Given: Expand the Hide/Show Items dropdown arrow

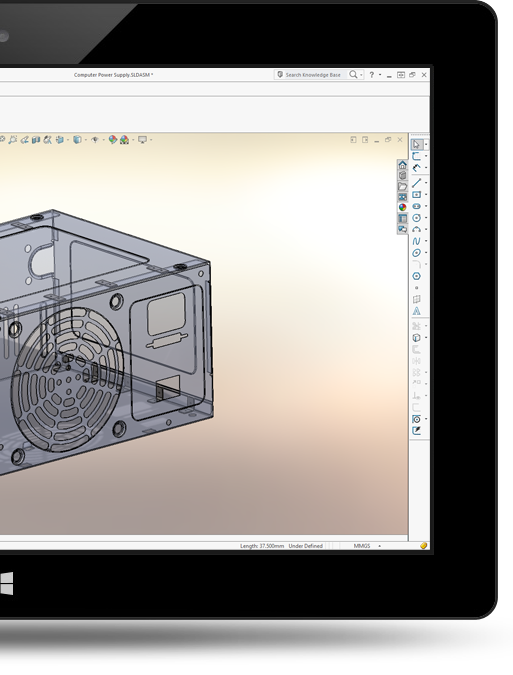Looking at the screenshot, I should (x=104, y=139).
